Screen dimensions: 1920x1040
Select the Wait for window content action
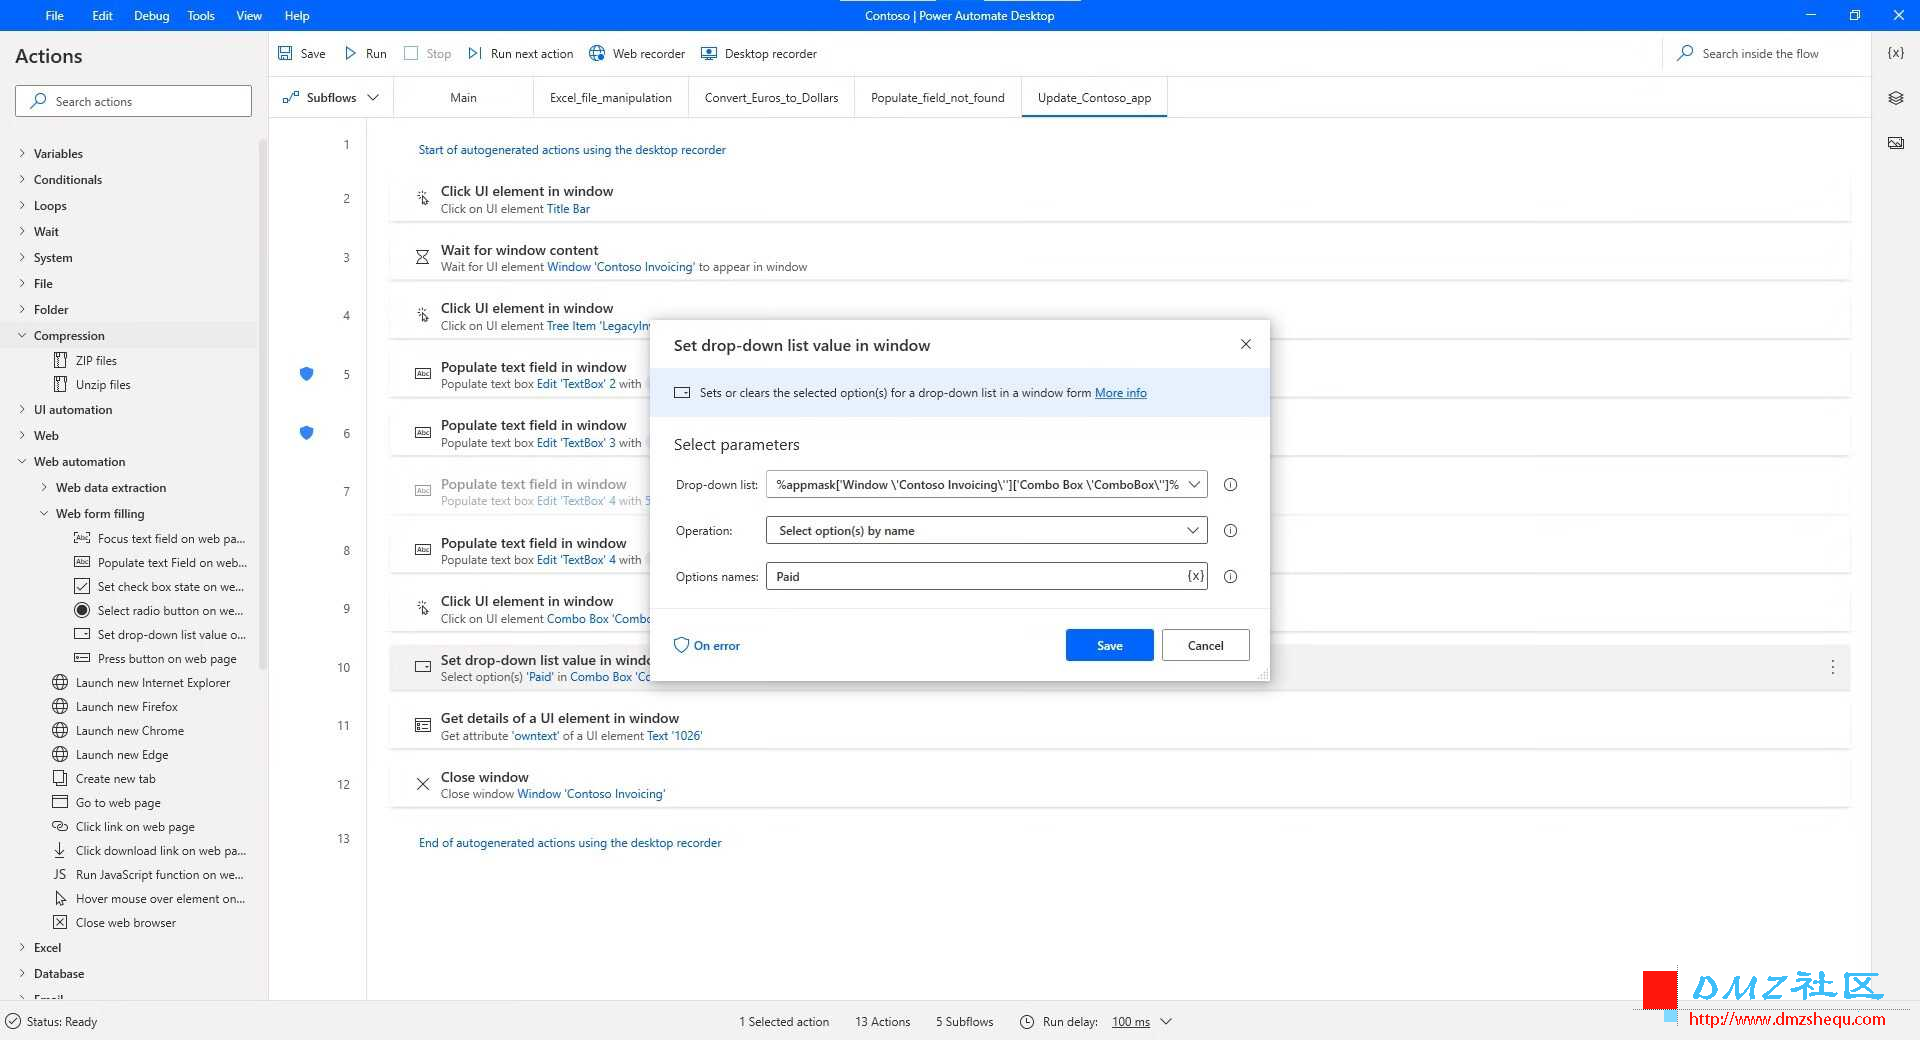tap(1119, 258)
